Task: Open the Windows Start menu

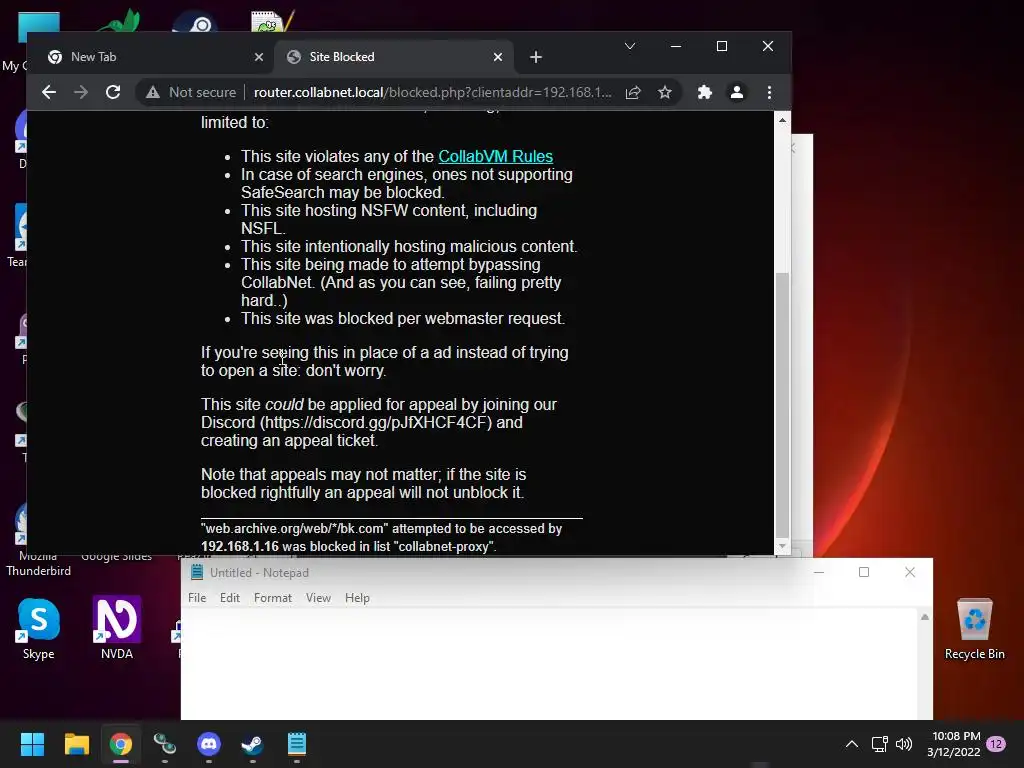Action: (x=32, y=744)
